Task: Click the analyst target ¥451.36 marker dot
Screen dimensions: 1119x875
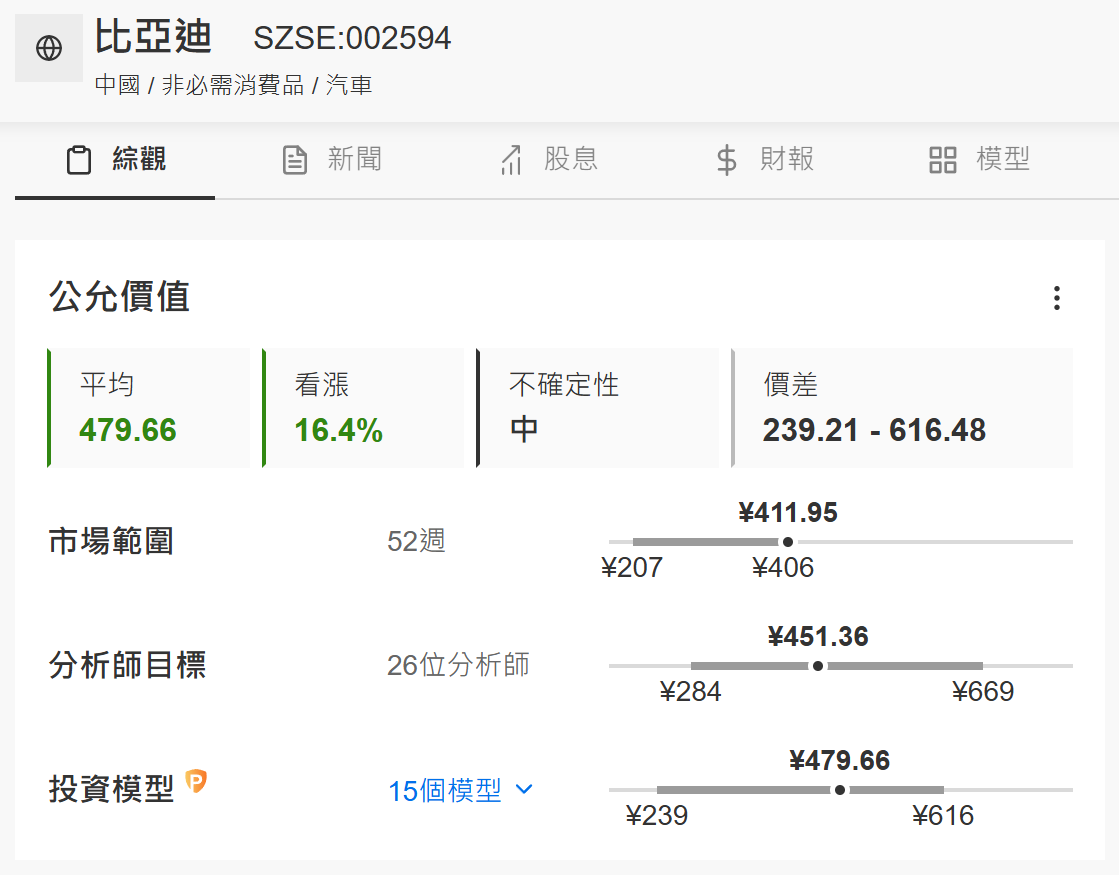Action: (x=818, y=666)
